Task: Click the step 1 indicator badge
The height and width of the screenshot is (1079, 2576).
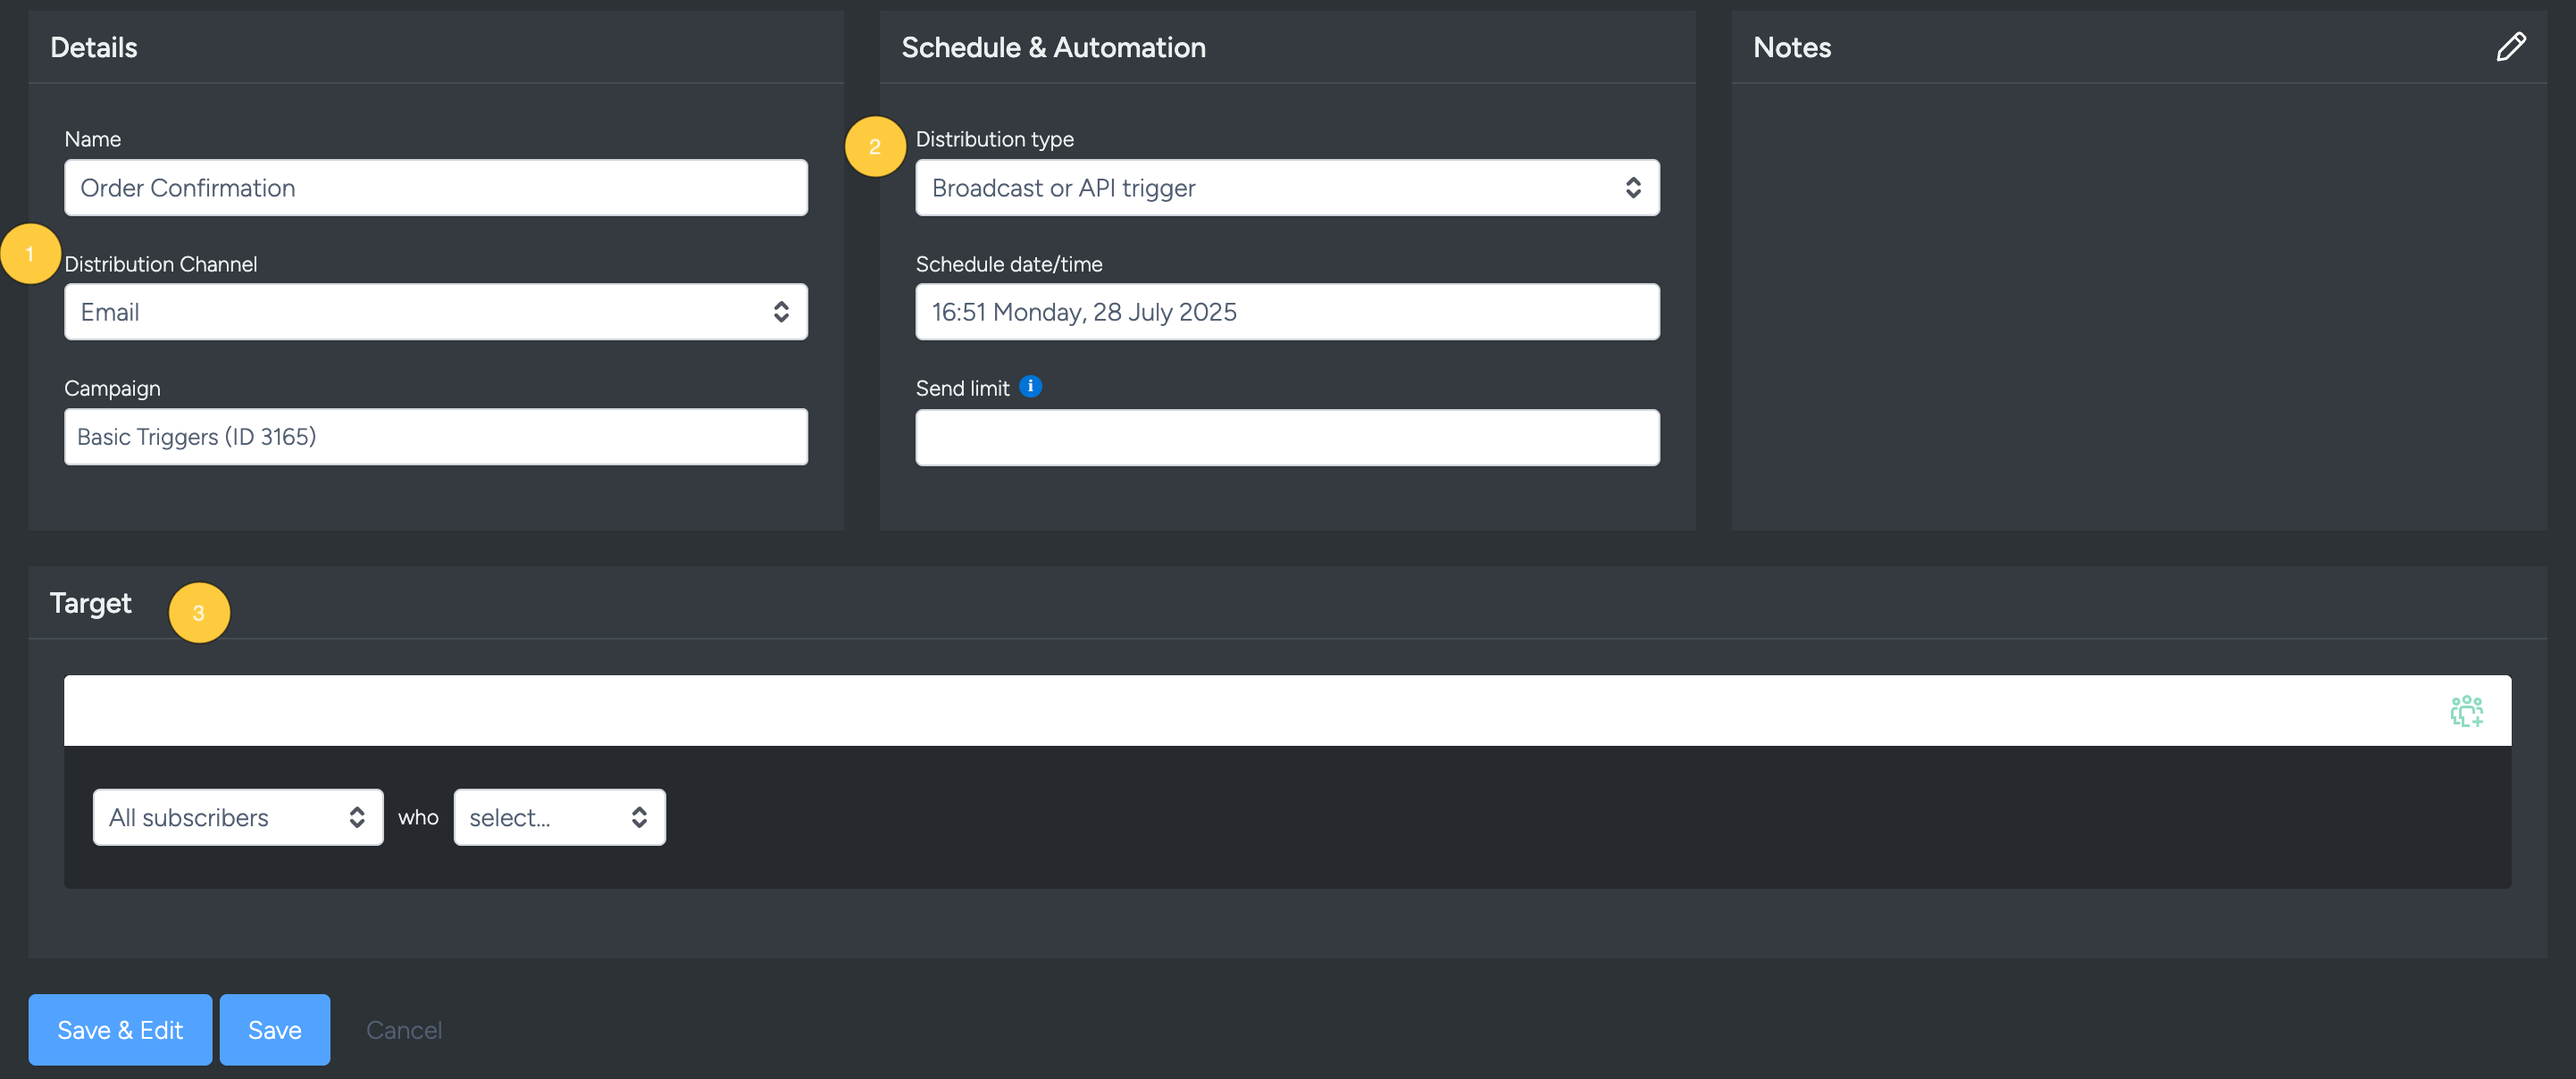Action: [29, 253]
